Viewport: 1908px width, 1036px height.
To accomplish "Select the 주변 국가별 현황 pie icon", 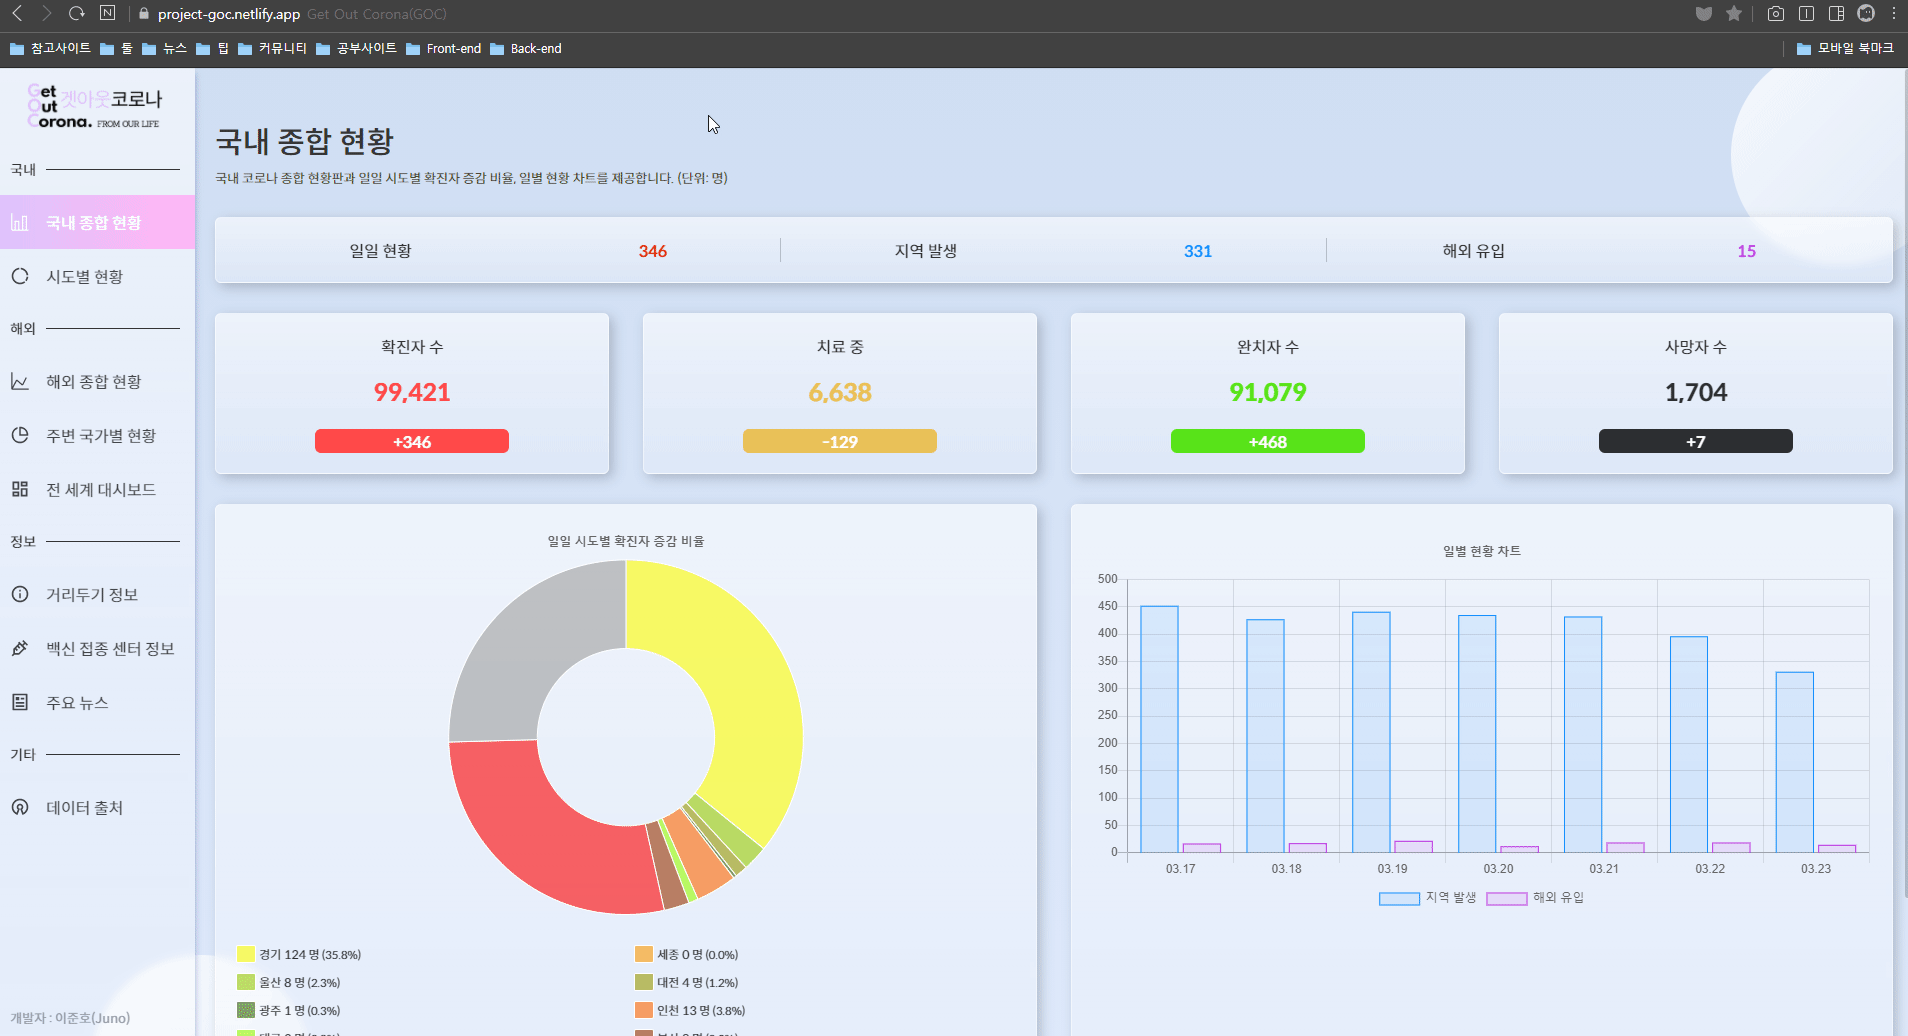I will tap(20, 435).
